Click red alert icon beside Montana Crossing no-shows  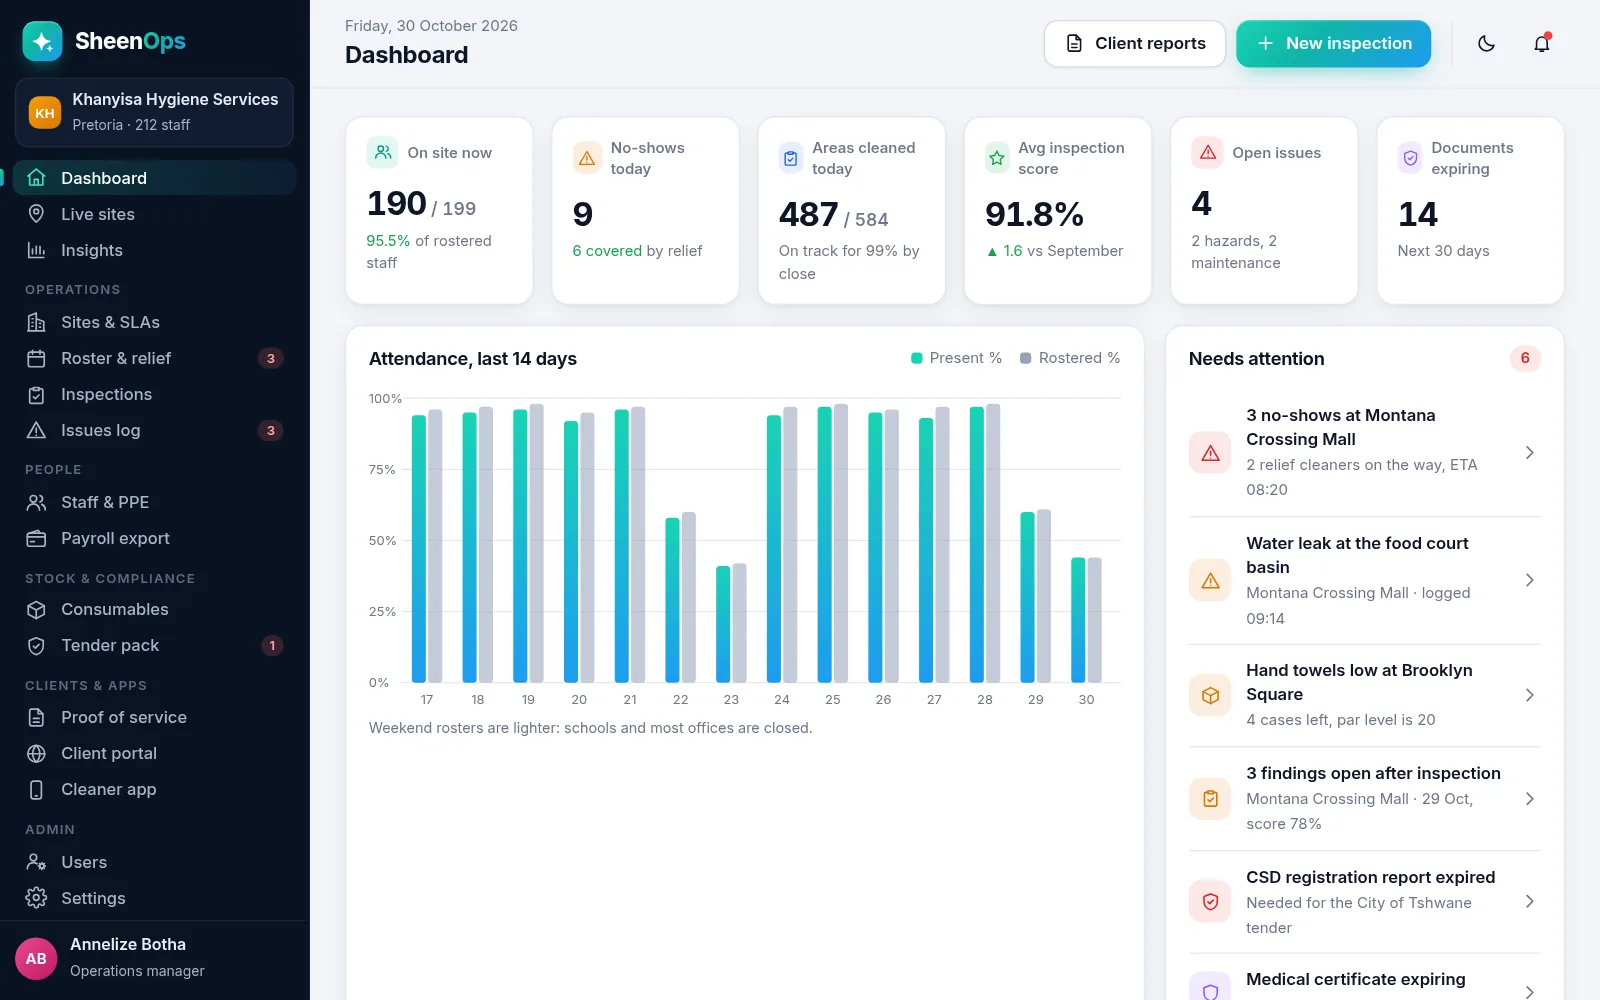[1210, 453]
